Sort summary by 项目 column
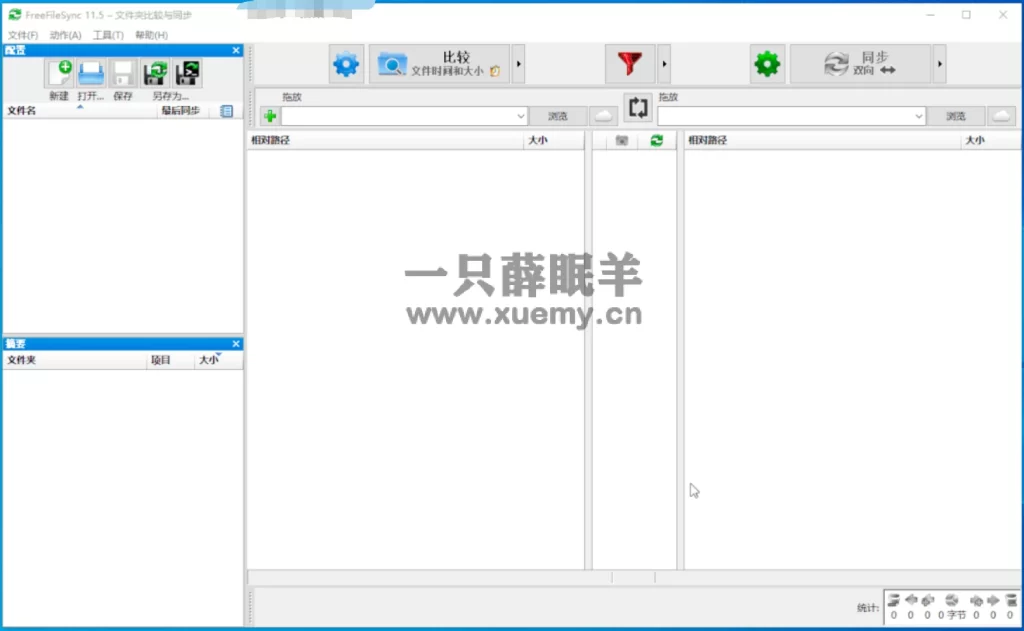This screenshot has height=631, width=1024. tap(170, 360)
